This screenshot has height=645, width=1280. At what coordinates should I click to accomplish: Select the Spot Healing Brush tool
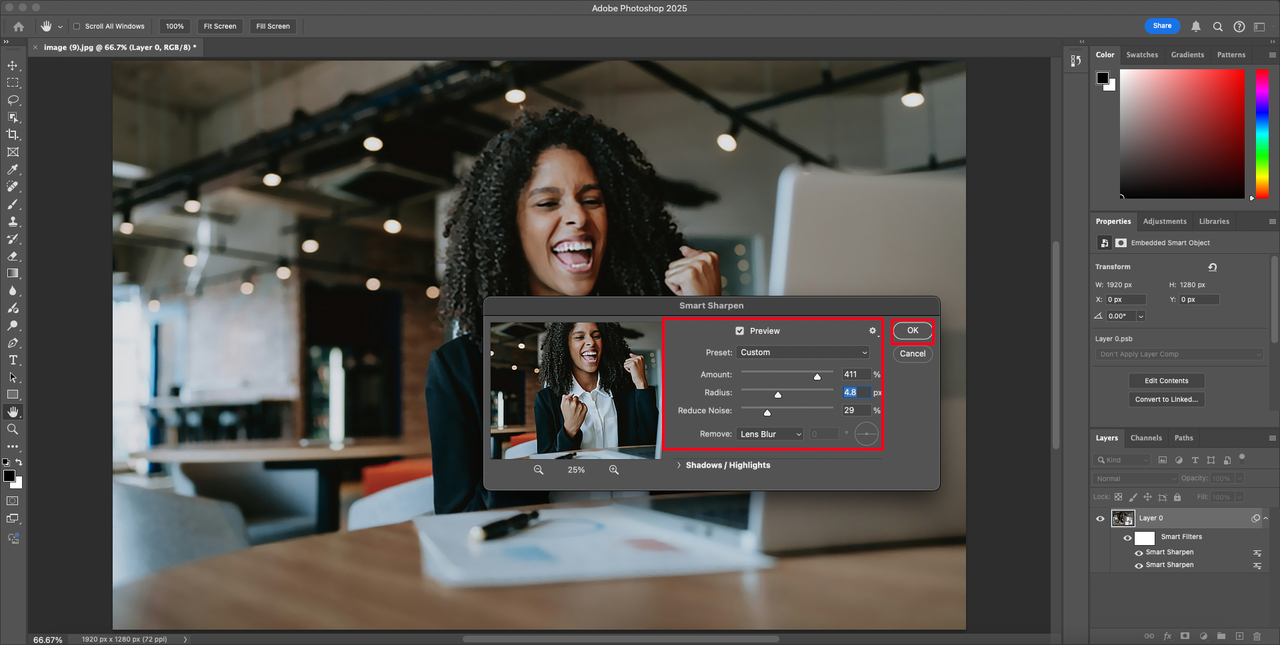tap(13, 187)
